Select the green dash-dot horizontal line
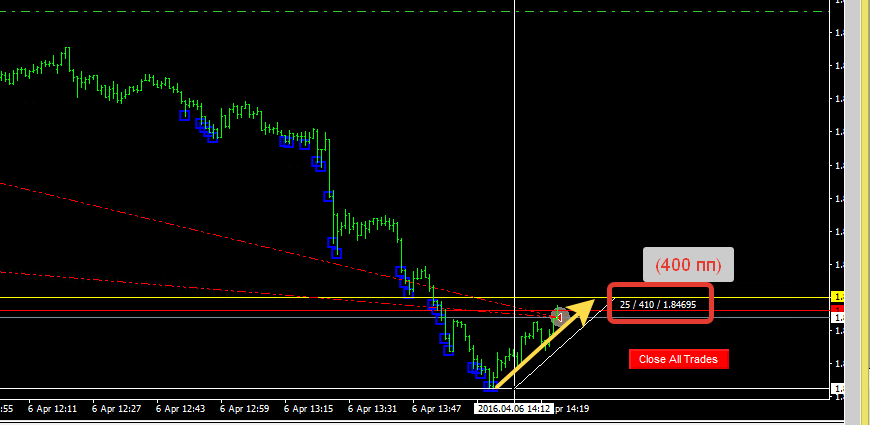Screen dimensions: 870x425 click(x=414, y=11)
